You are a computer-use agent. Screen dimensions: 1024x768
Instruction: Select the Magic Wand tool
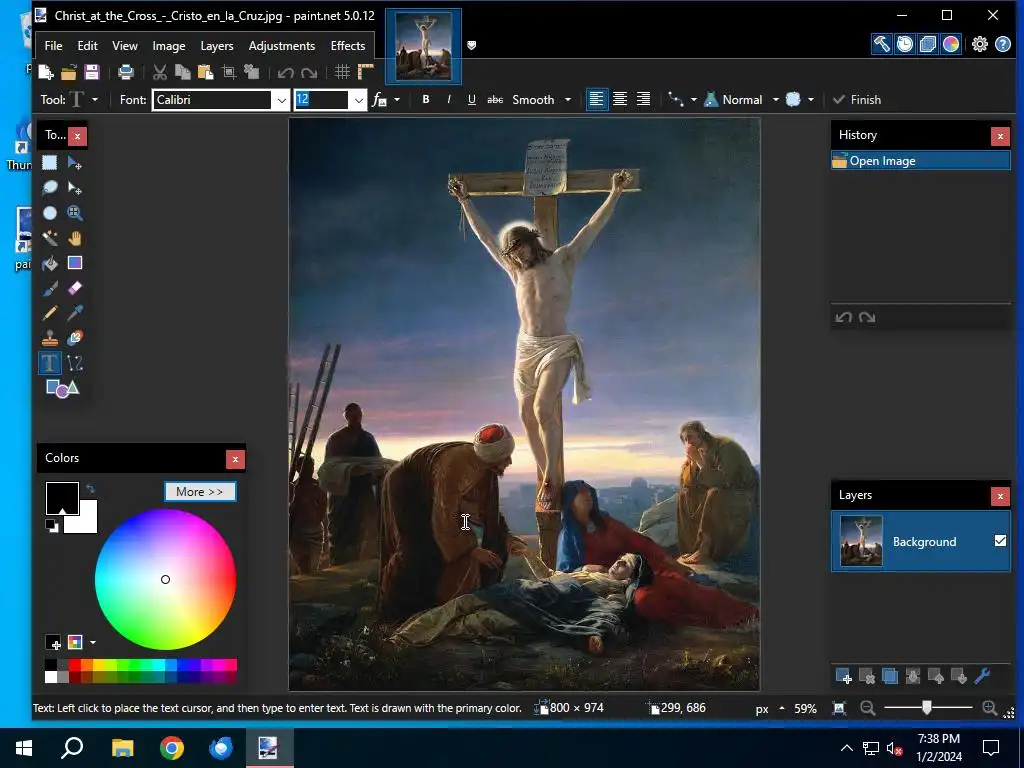(50, 238)
